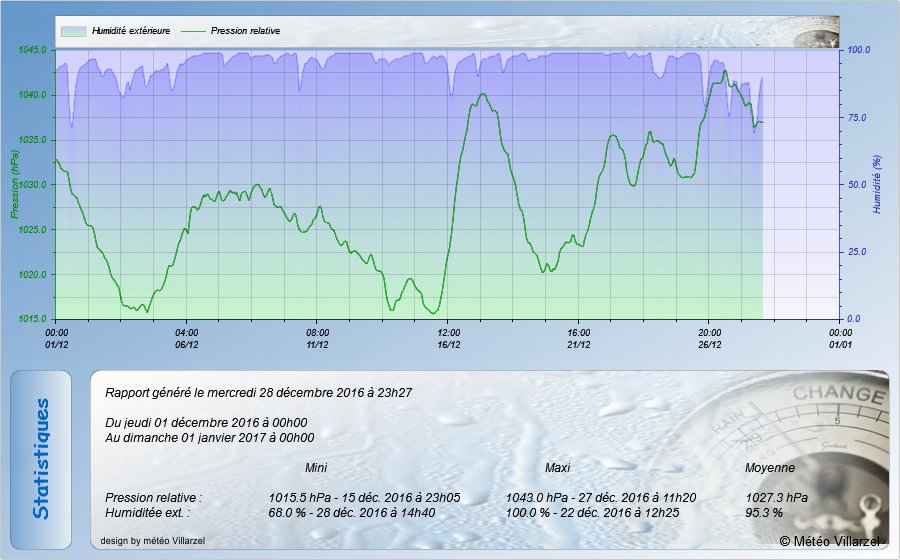Click the Maxi column header
Viewport: 900px width, 560px height.
[557, 467]
